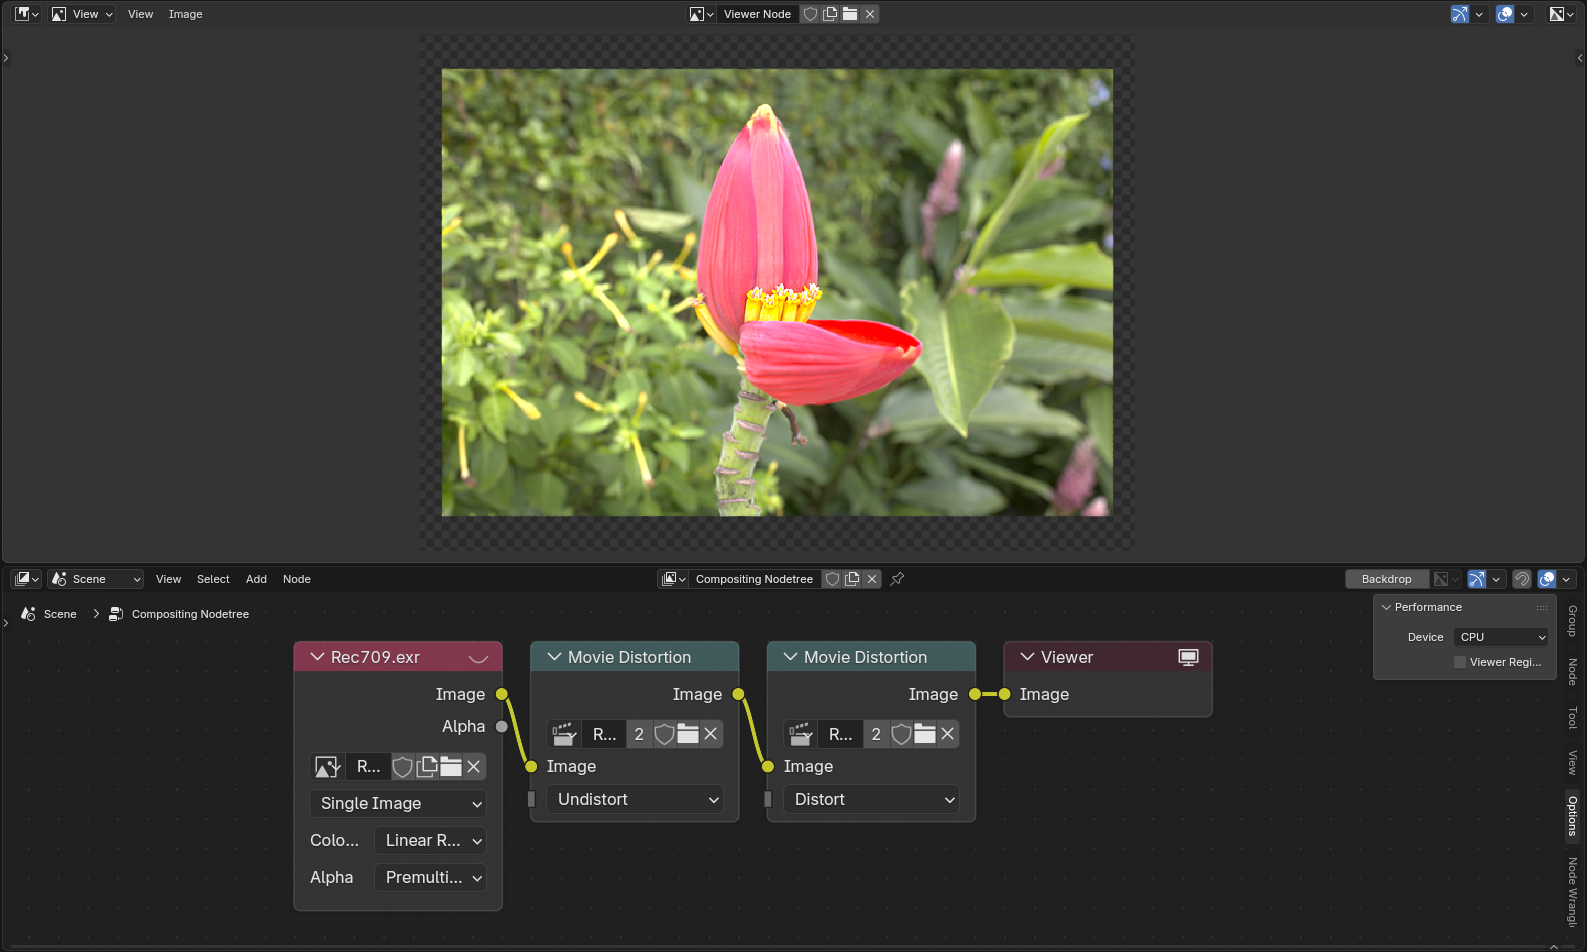Open image browse dropdown beside Viewer Node
1587x952 pixels.
(701, 14)
